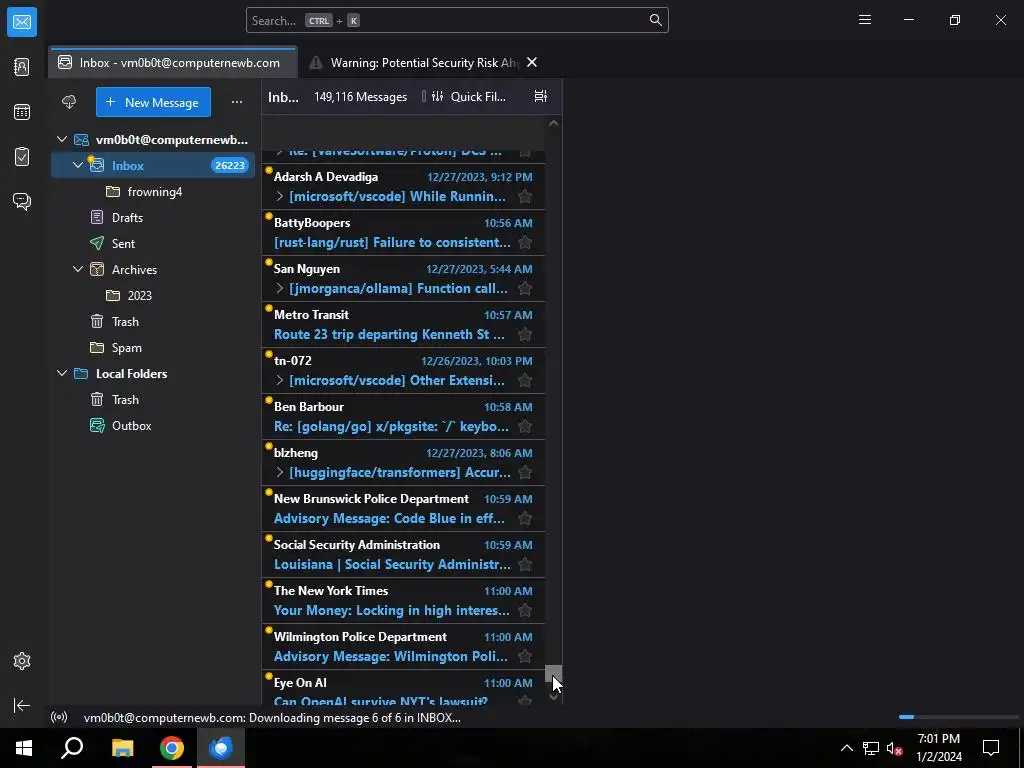Viewport: 1024px width, 768px height.
Task: Open Windows taskbar search
Action: pos(72,748)
